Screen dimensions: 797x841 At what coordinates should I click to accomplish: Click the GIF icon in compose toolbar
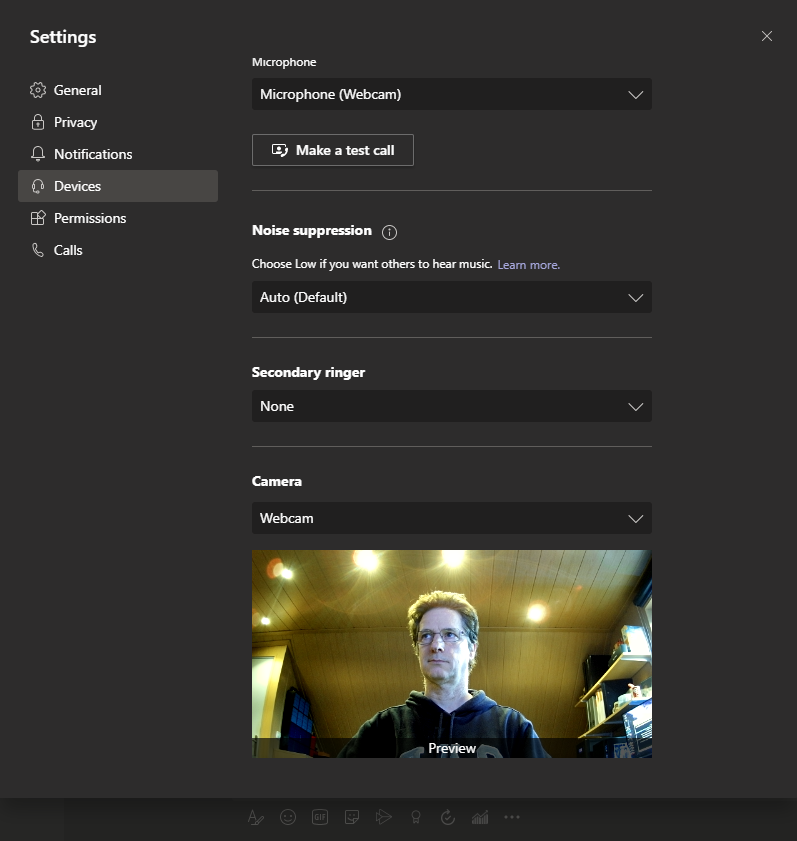[x=320, y=817]
